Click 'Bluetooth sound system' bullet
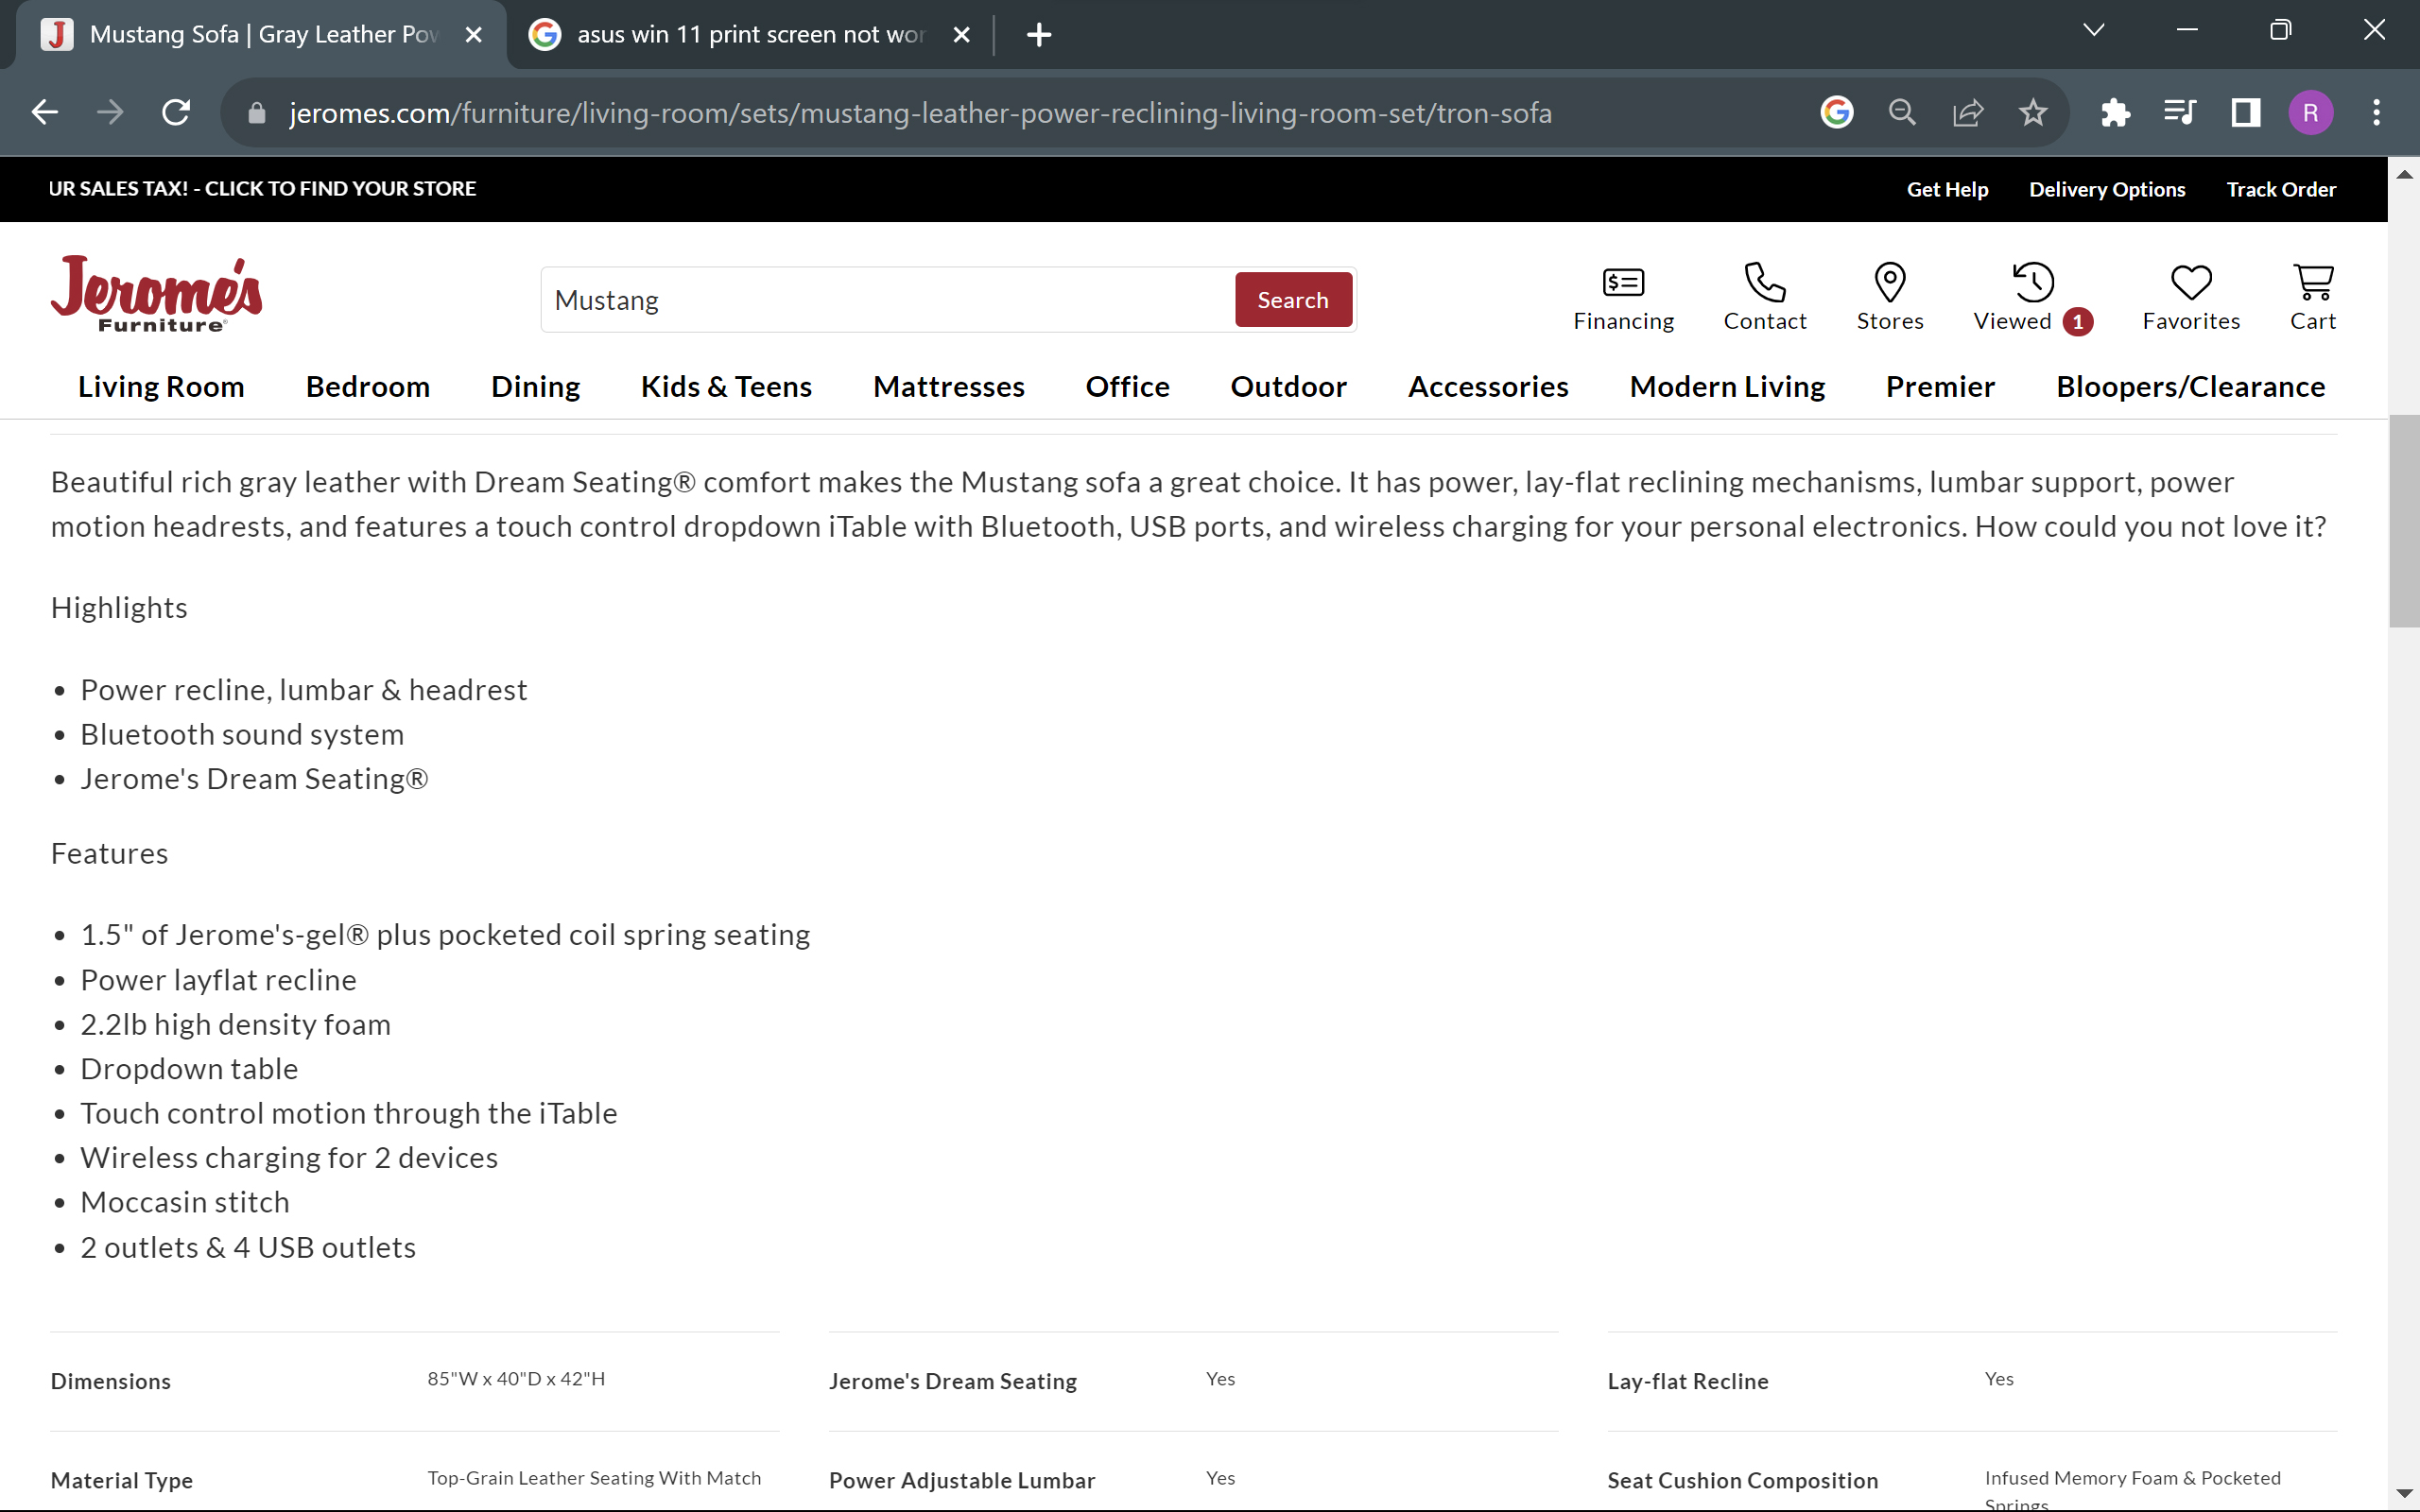 click(242, 734)
